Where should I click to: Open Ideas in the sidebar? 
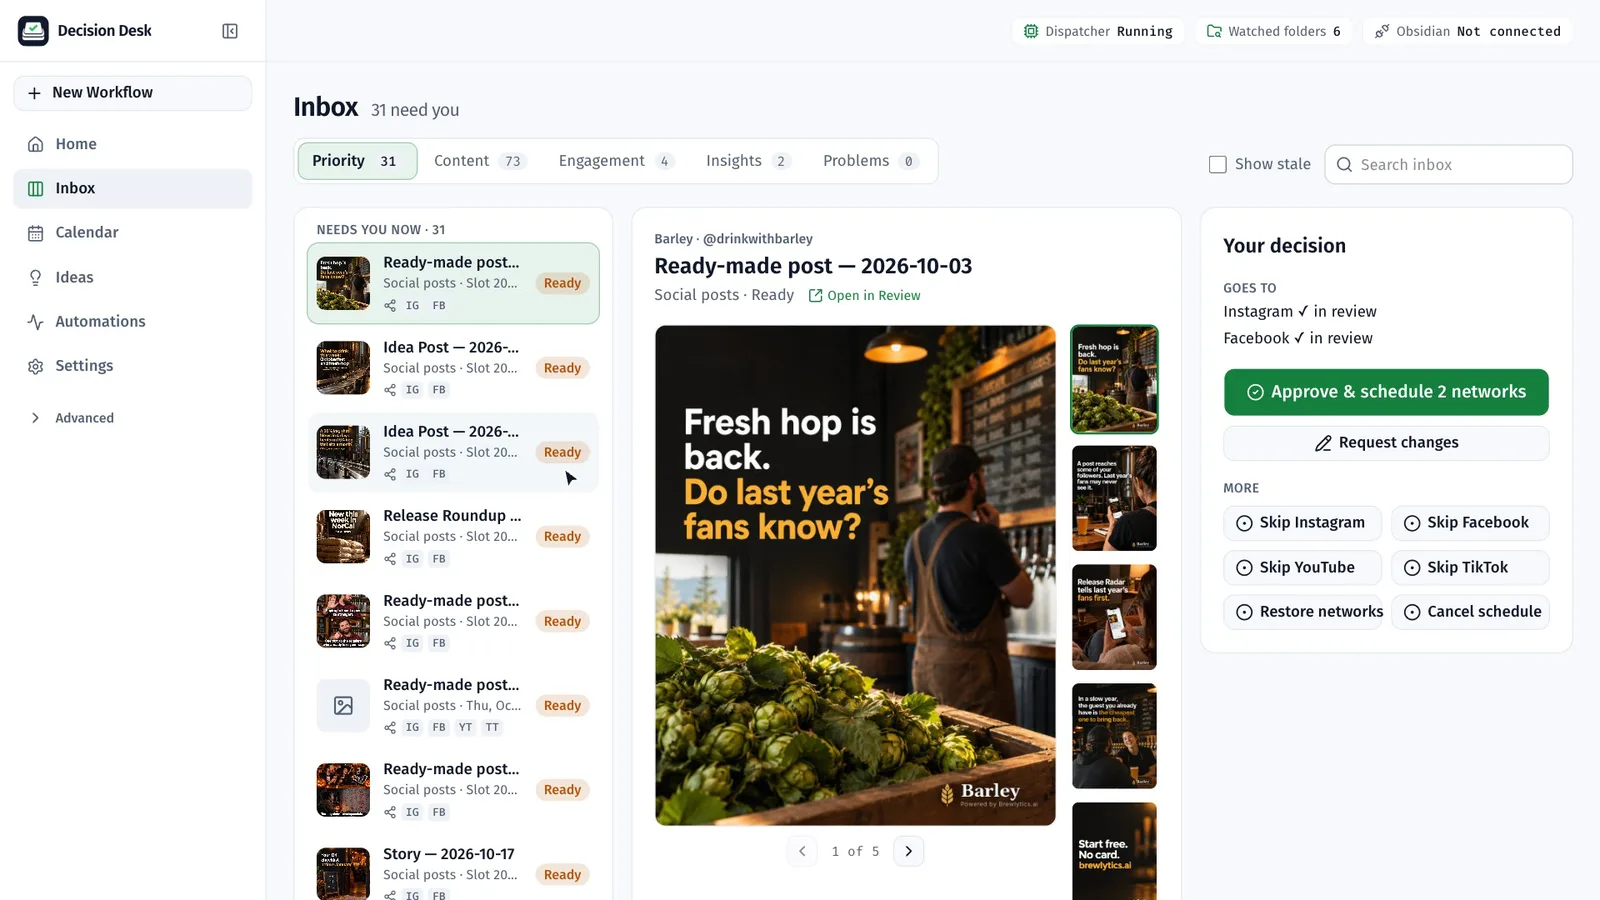click(x=133, y=277)
